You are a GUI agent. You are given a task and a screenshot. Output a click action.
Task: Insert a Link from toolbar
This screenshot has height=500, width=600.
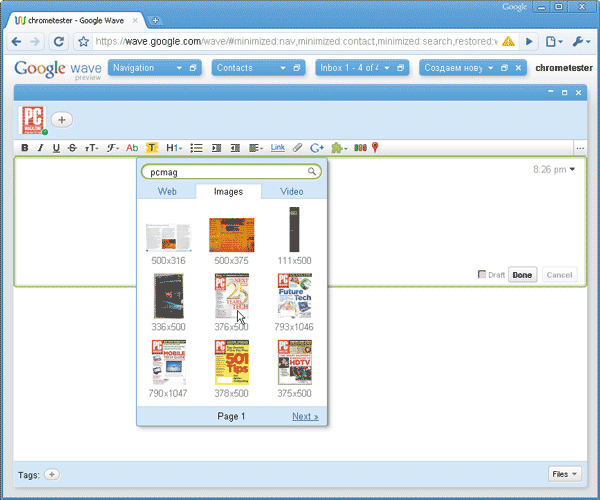point(277,147)
